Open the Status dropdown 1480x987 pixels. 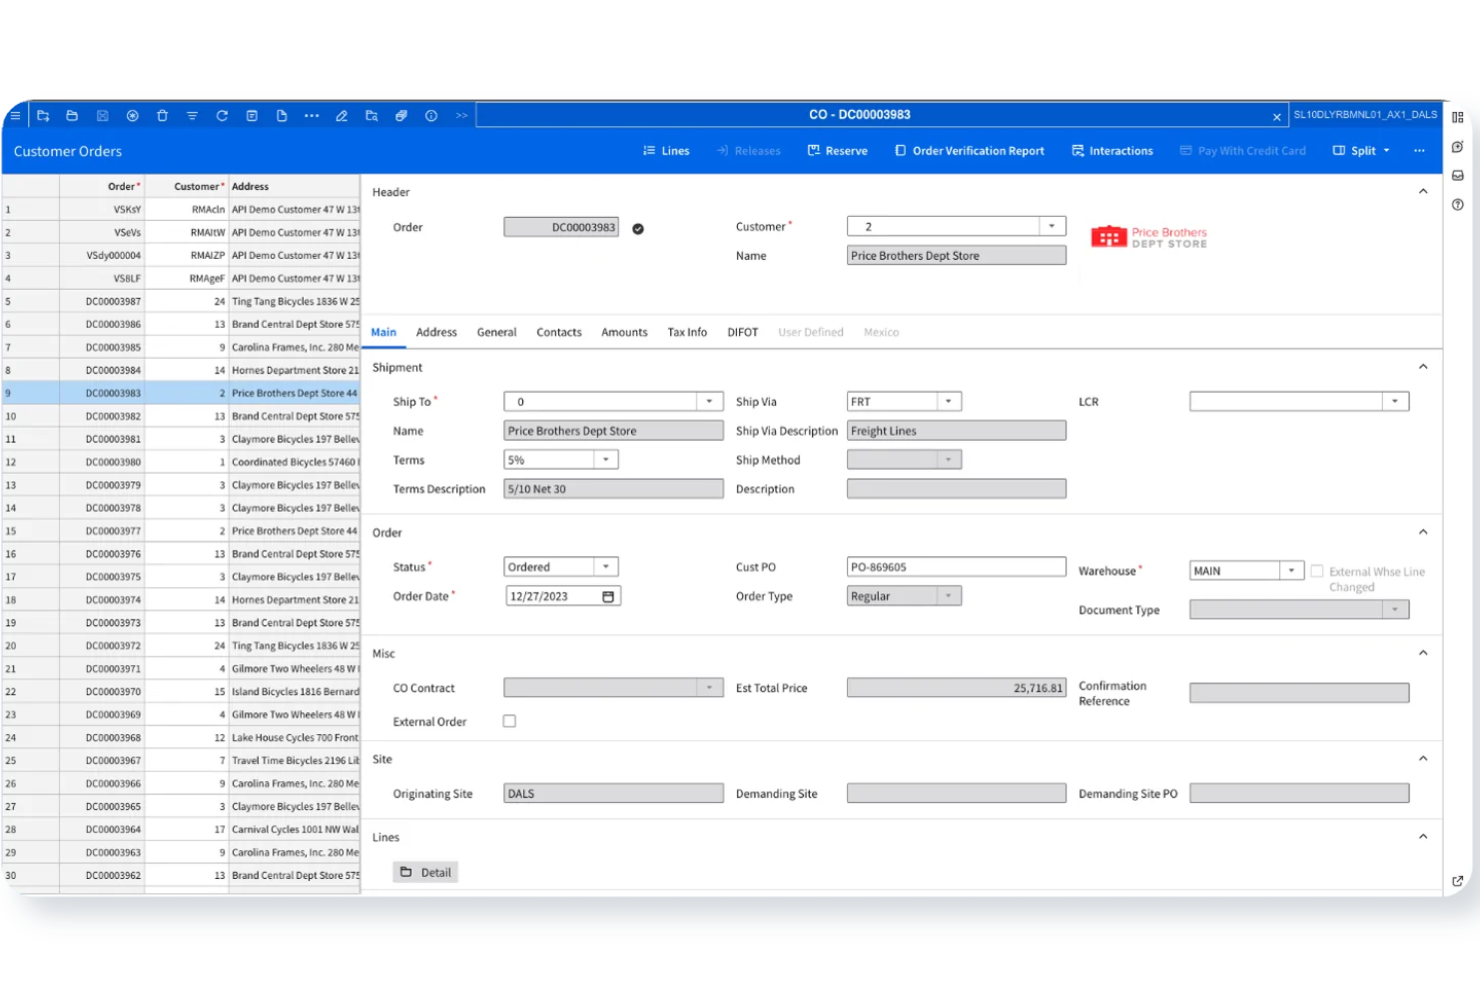[606, 567]
